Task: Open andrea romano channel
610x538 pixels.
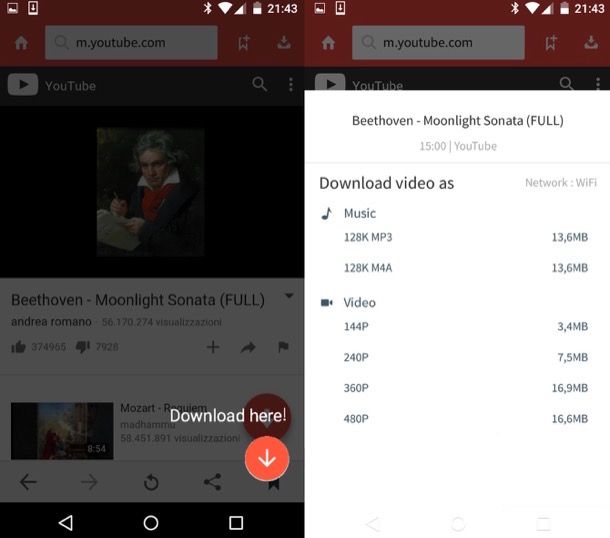Action: pyautogui.click(x=51, y=322)
